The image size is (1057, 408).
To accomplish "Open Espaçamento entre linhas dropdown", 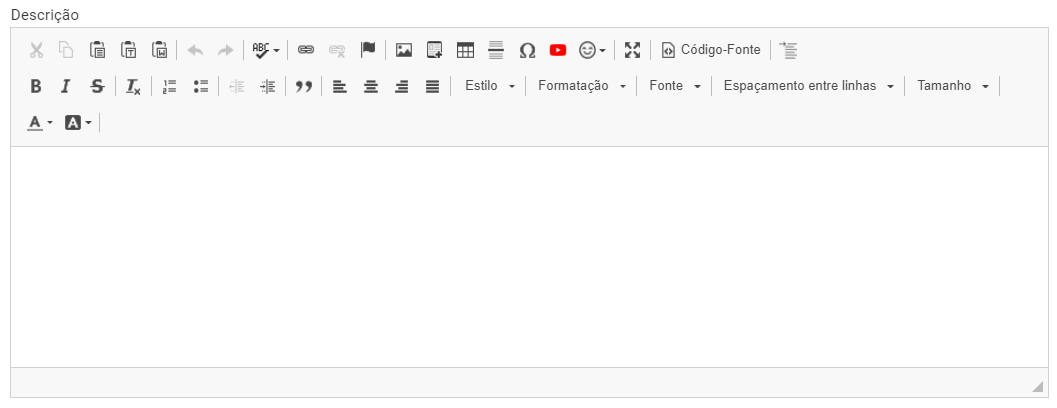I will coord(808,86).
